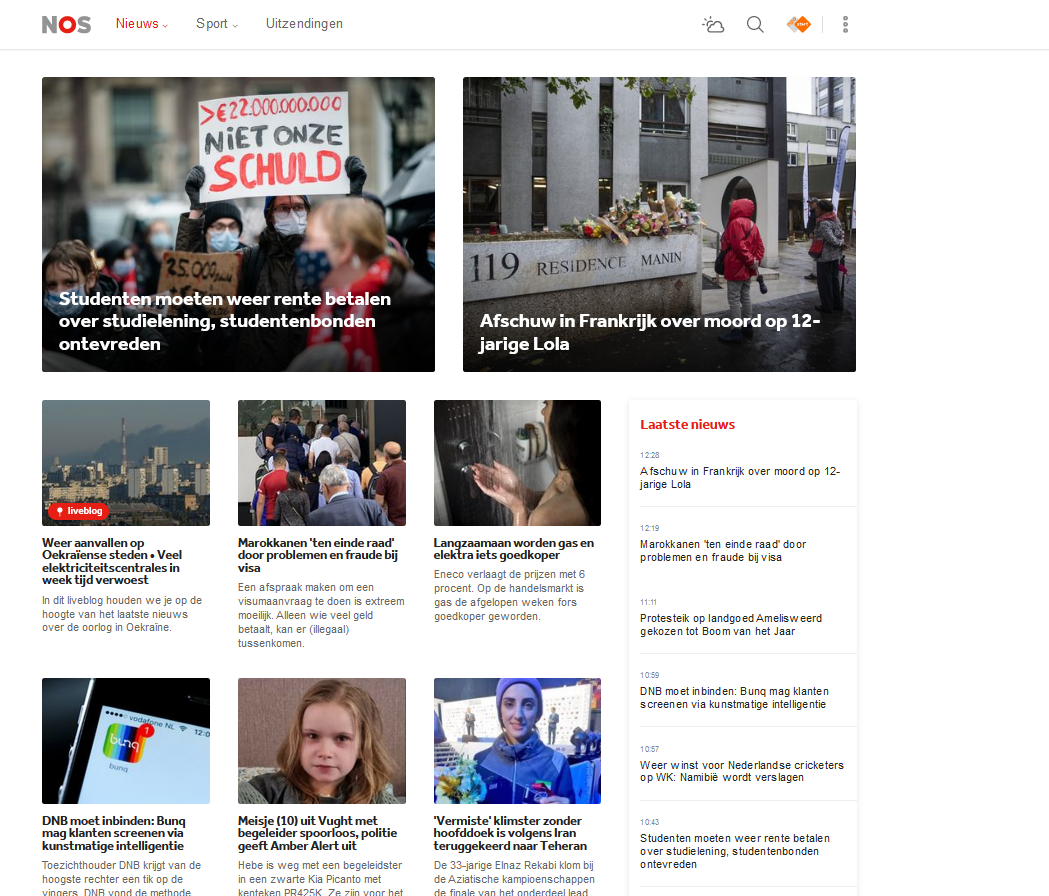Open the shower hands thumbnail
The height and width of the screenshot is (896, 1049).
[x=517, y=463]
